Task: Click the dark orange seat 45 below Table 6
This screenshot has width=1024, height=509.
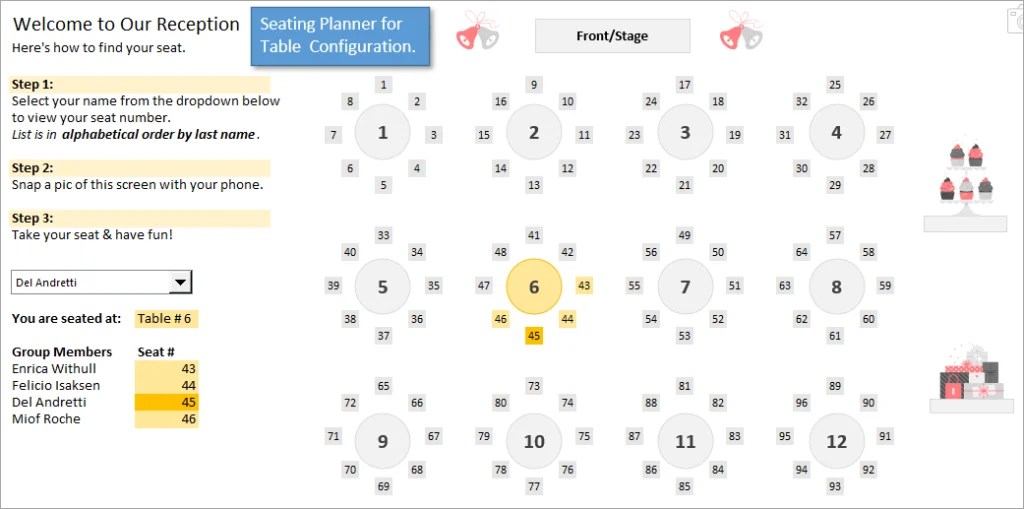Action: tap(534, 336)
